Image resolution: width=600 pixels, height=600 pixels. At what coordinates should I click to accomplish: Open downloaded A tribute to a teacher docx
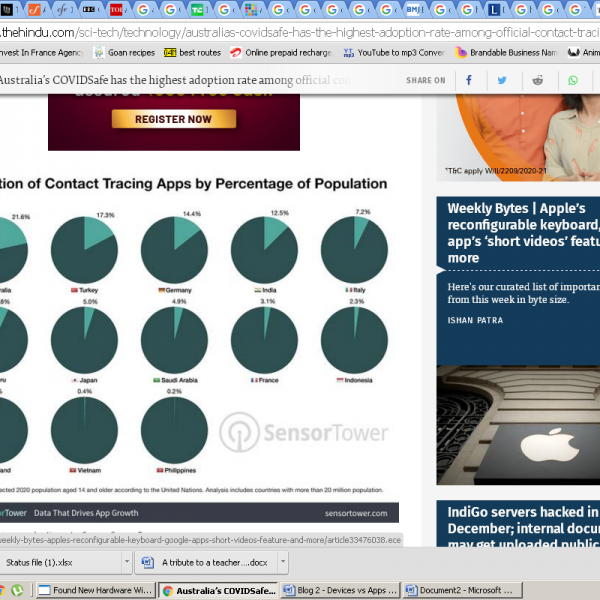tap(207, 562)
